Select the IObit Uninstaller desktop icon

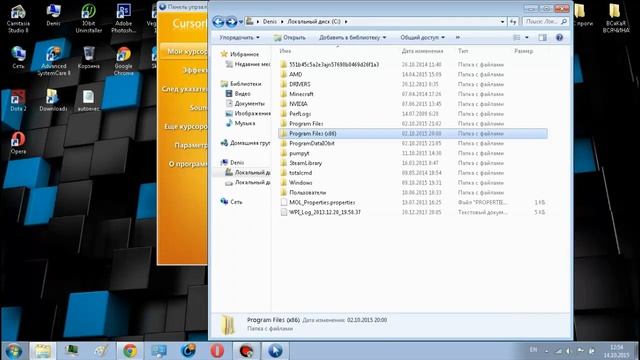89,19
